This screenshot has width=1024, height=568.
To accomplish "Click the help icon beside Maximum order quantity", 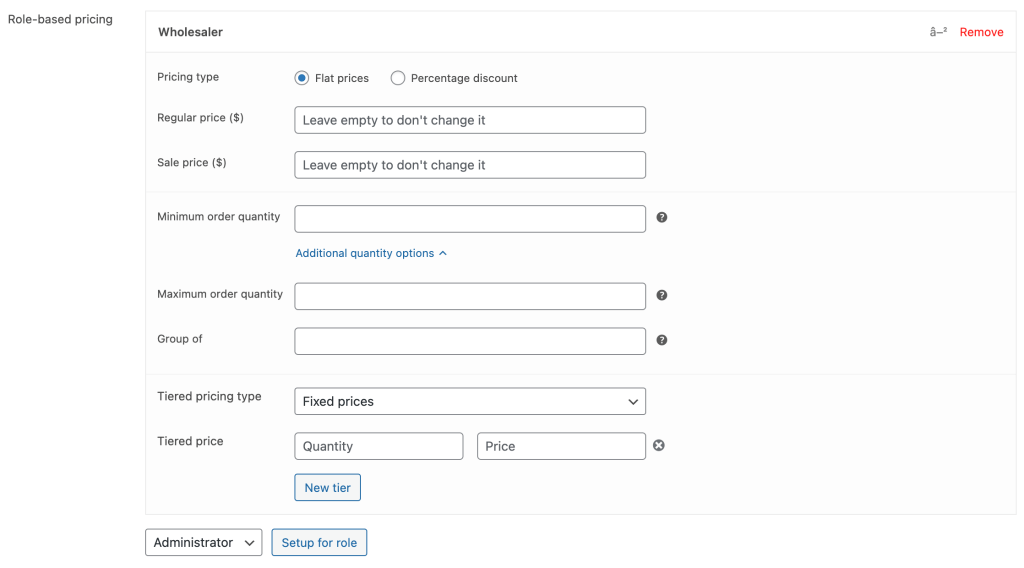I will [x=661, y=295].
